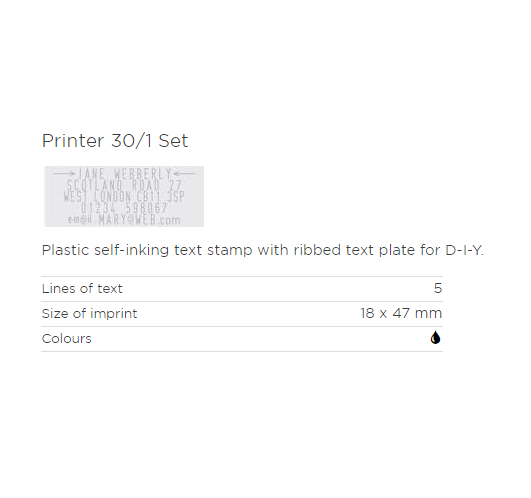Screen dimensions: 531x498
Task: Click the Size of imprint label
Action: tap(89, 314)
